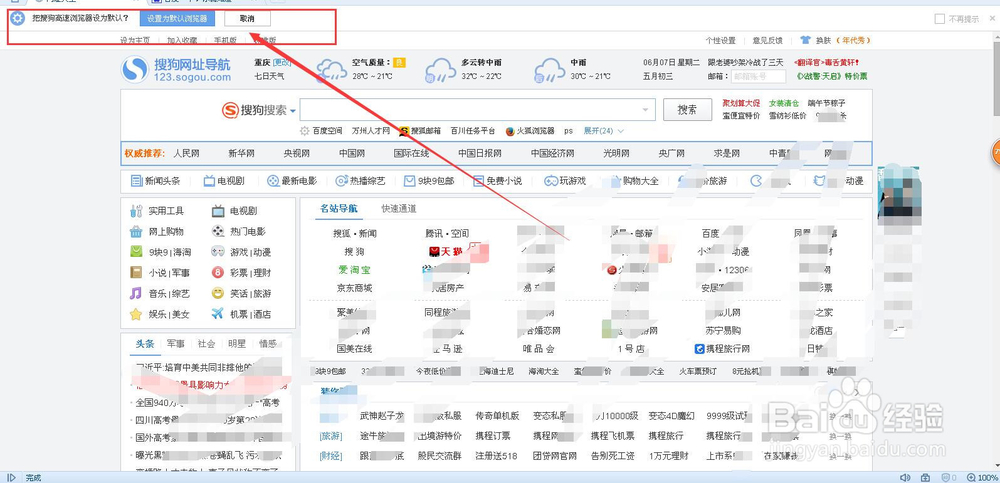
Task: Click the 邮箱 account input field
Action: click(x=758, y=76)
